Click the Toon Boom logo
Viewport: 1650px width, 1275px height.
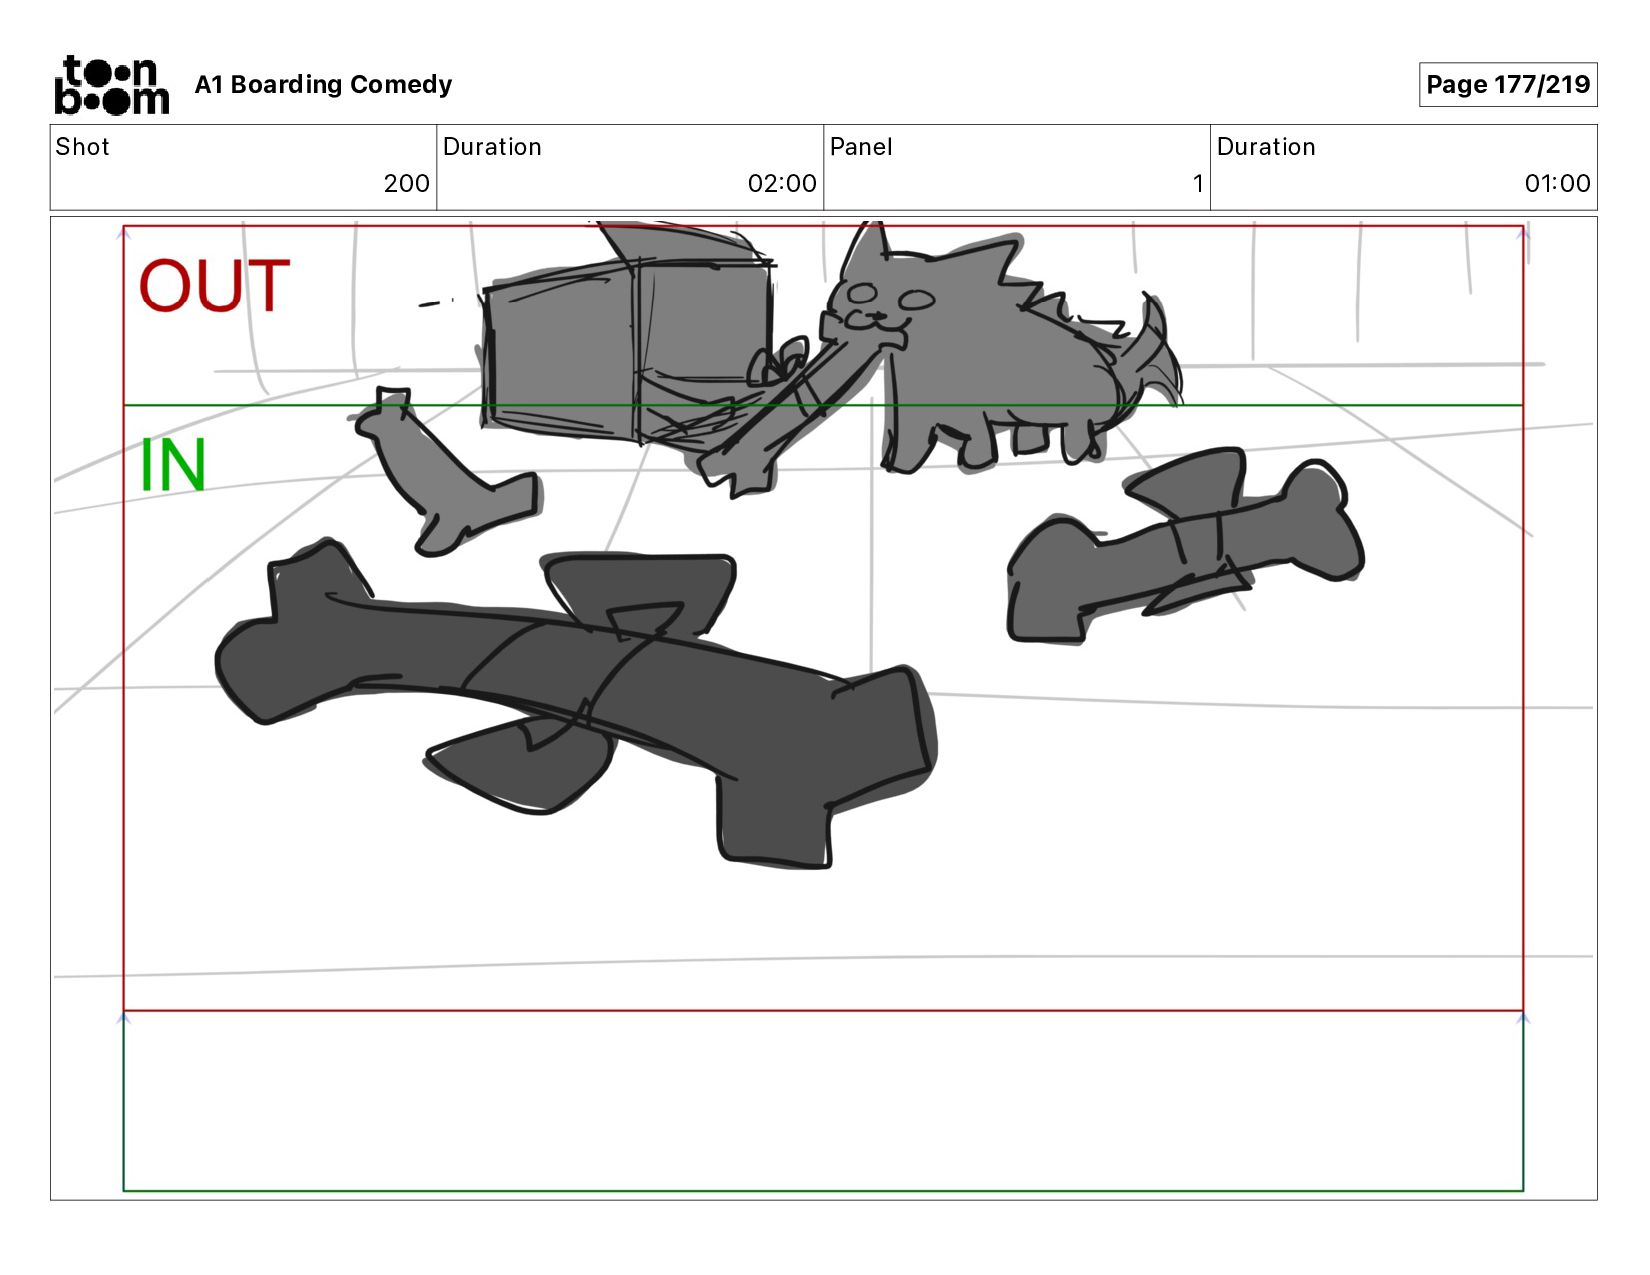tap(111, 85)
